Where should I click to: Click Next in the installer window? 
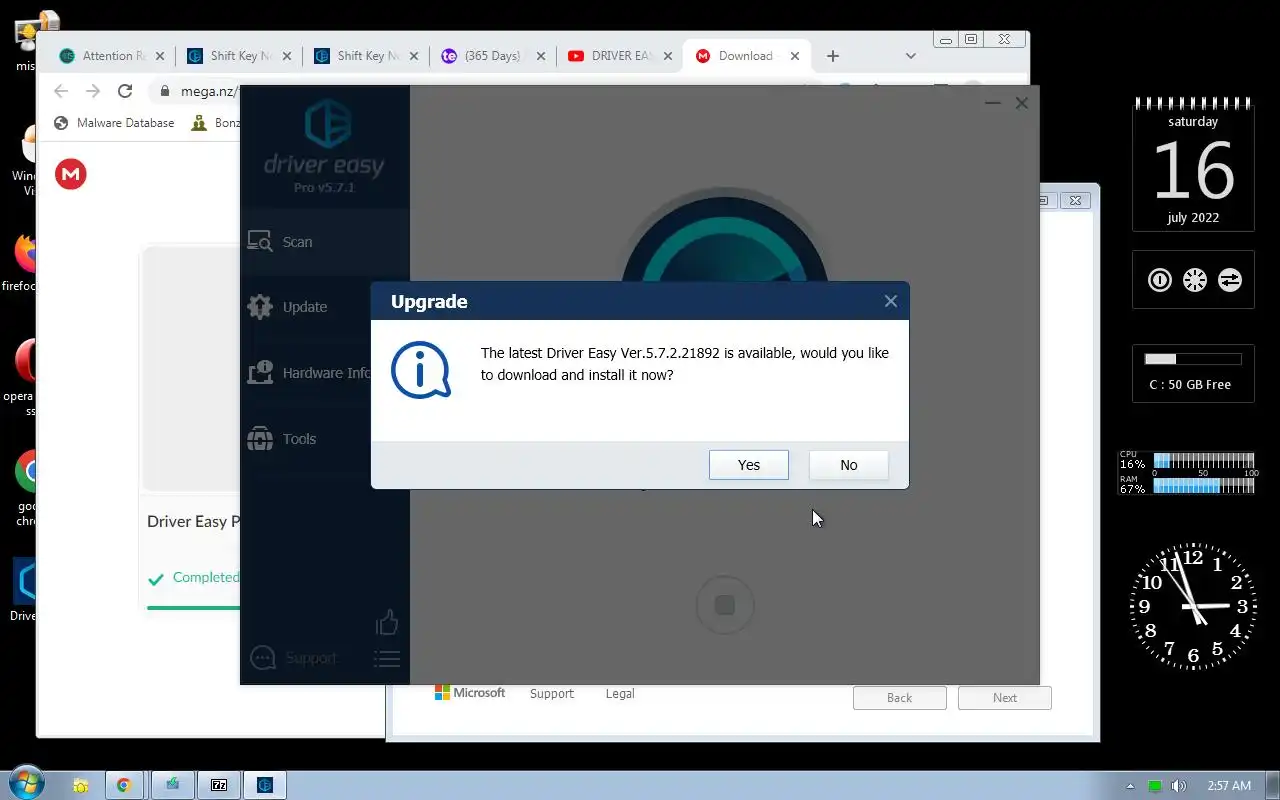[1005, 698]
